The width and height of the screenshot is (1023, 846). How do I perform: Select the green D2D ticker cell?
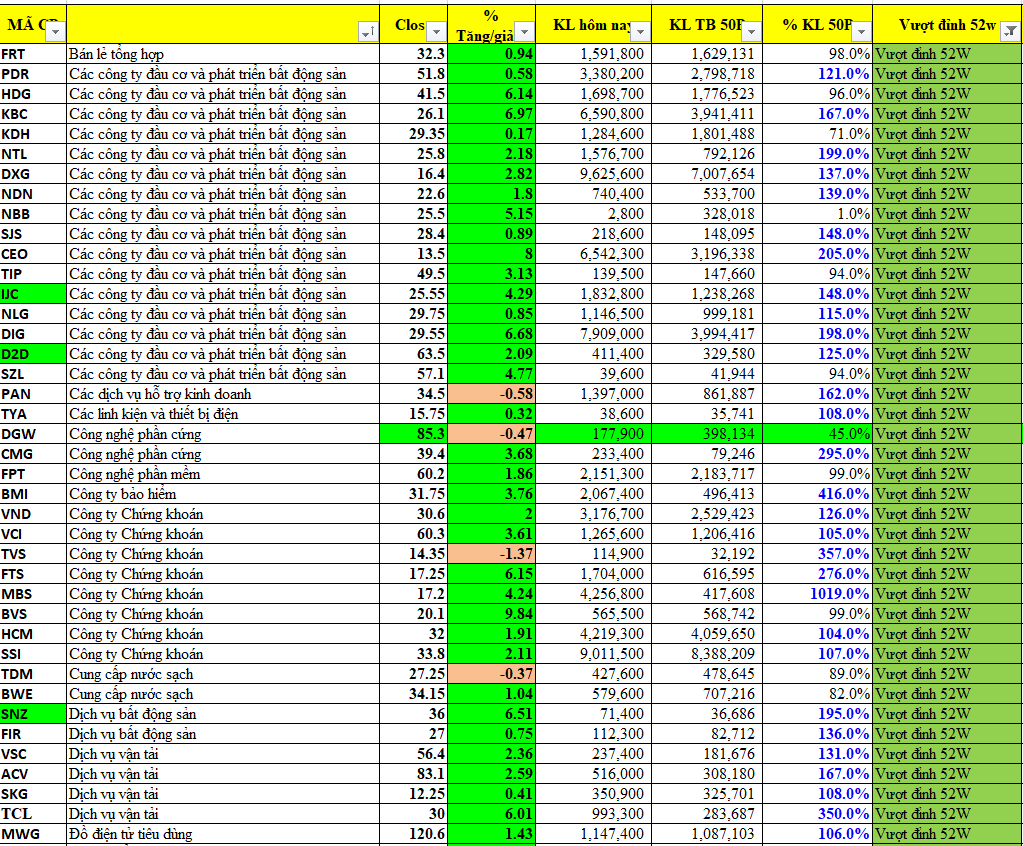pos(33,354)
